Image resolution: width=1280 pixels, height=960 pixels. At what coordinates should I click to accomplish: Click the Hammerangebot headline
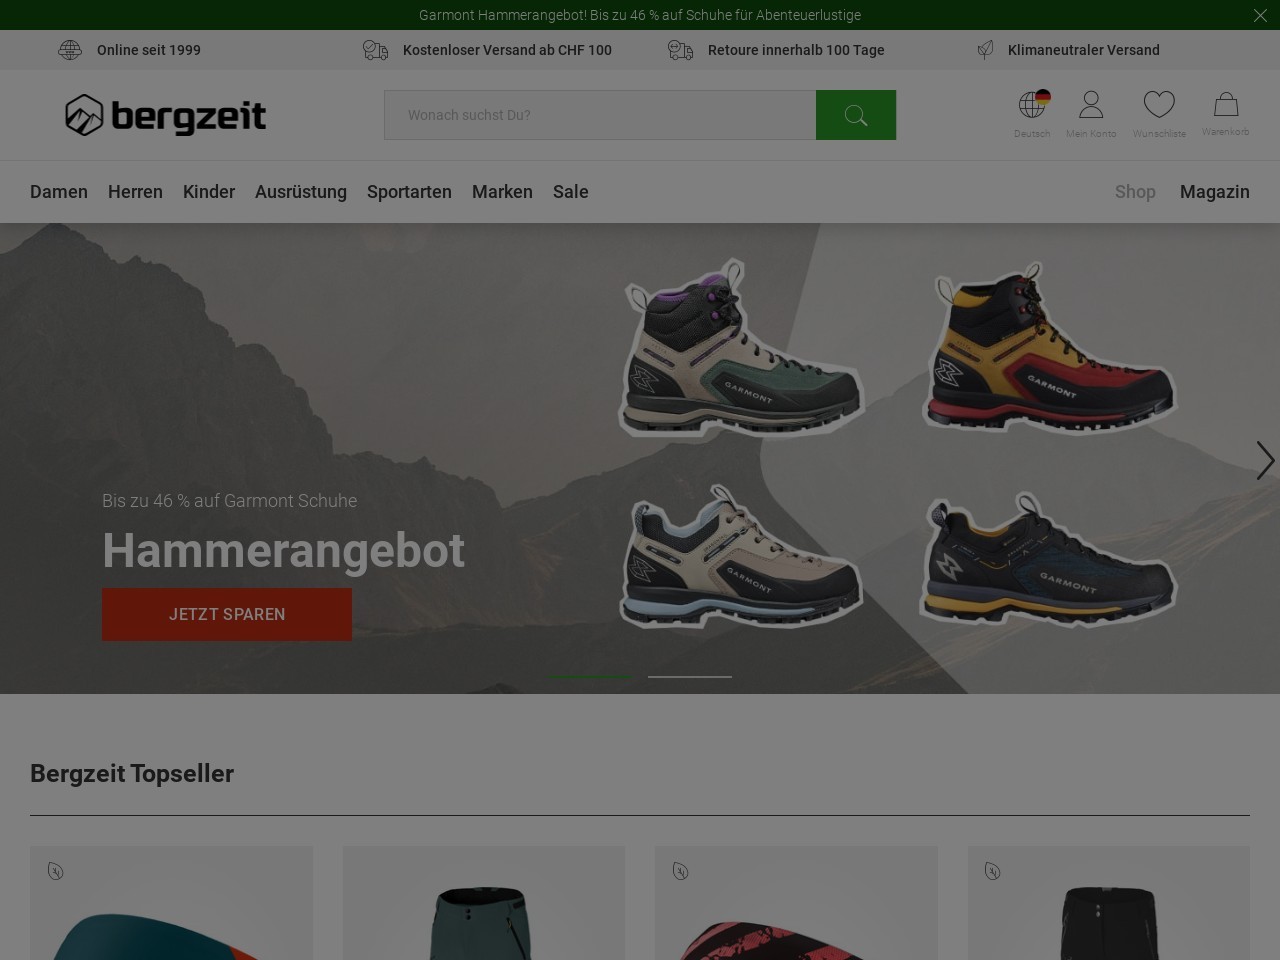coord(284,550)
